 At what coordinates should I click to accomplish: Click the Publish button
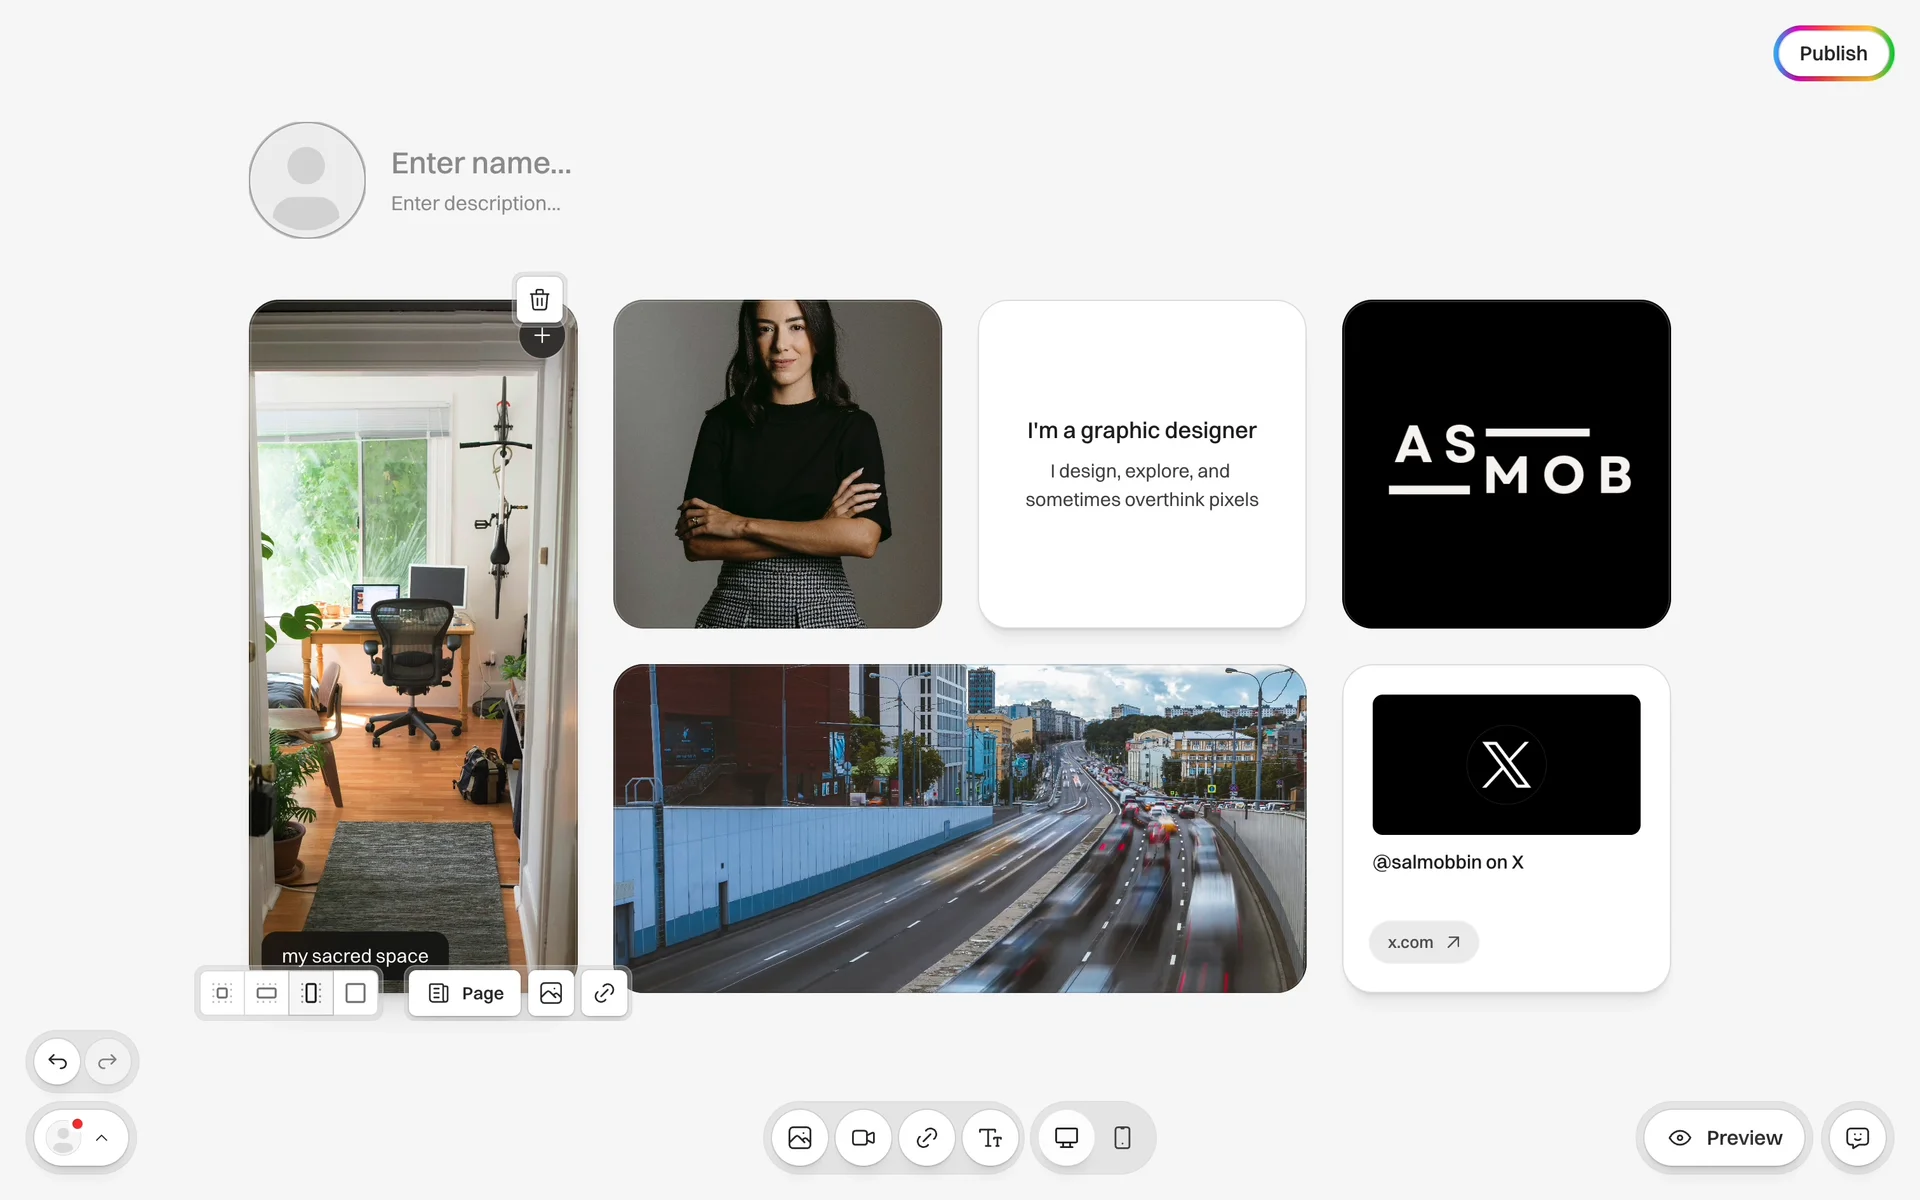coord(1832,53)
